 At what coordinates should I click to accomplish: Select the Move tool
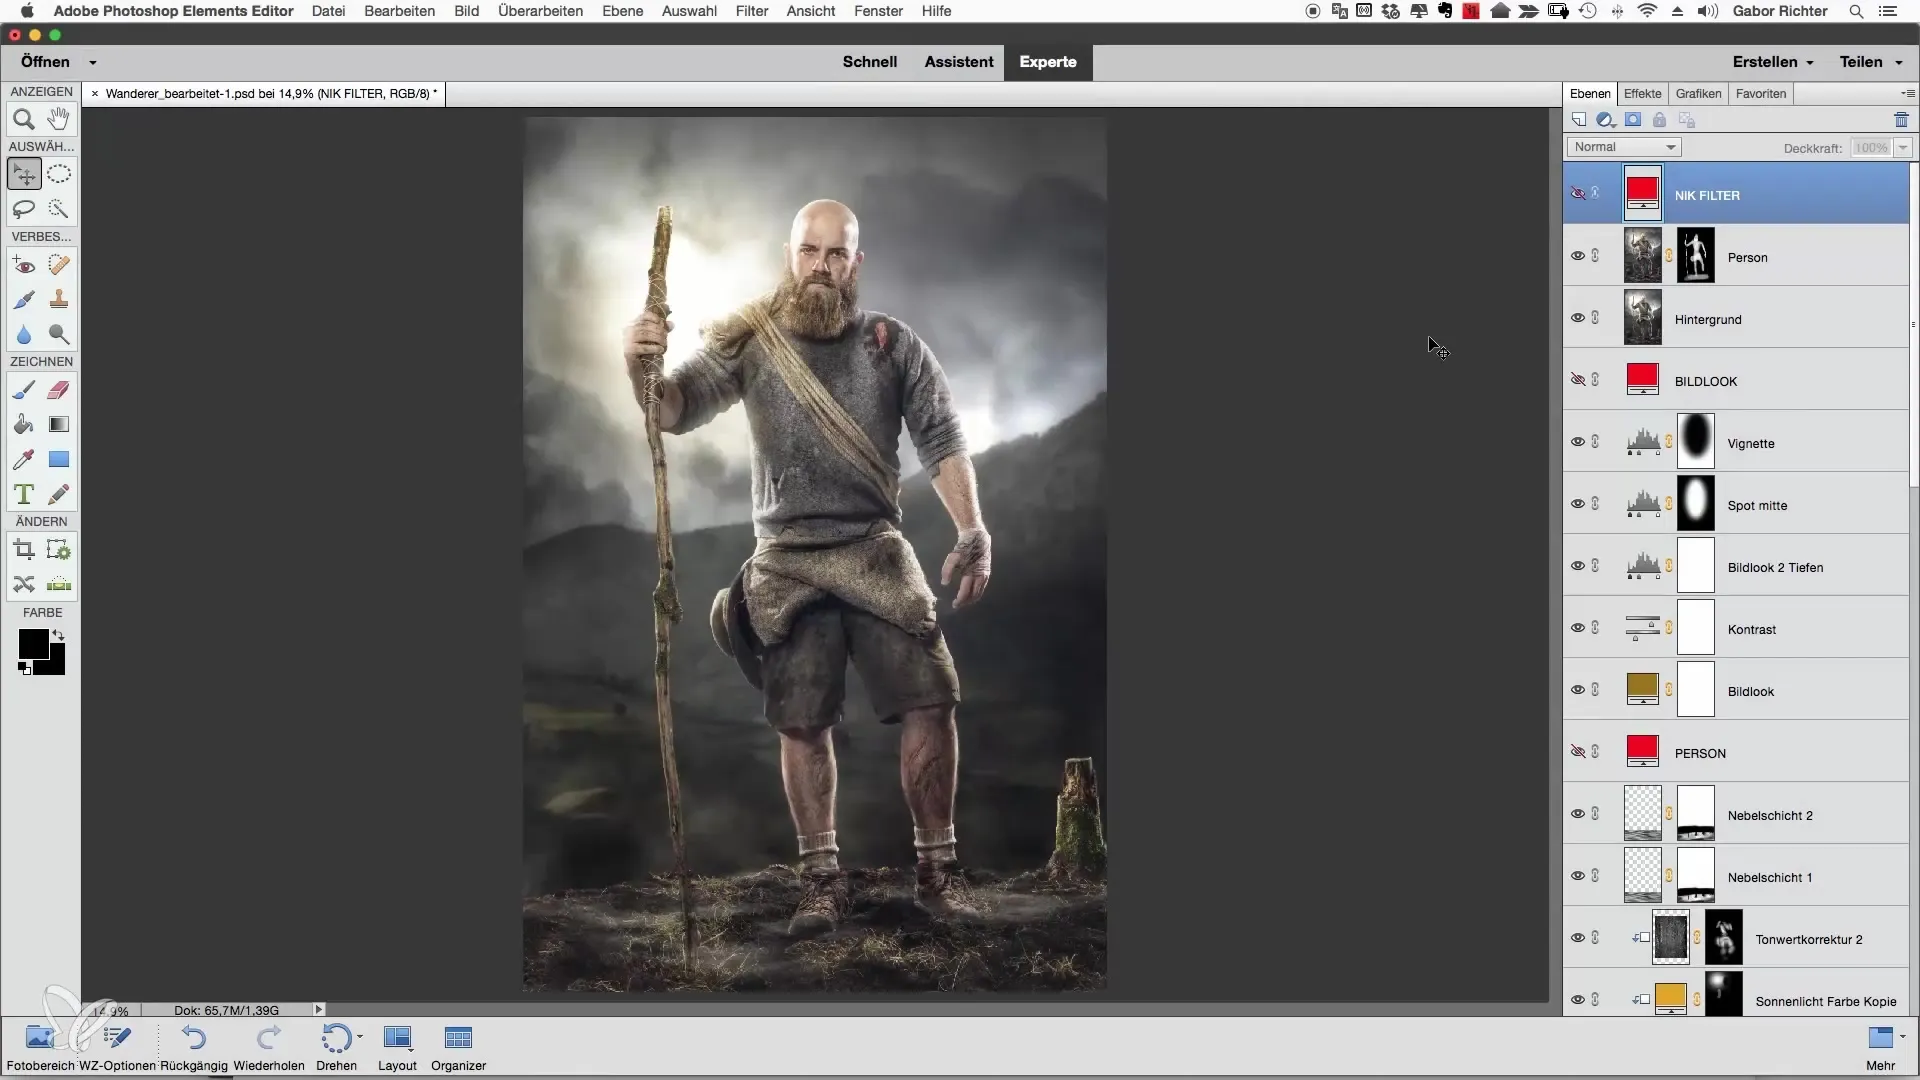[24, 174]
